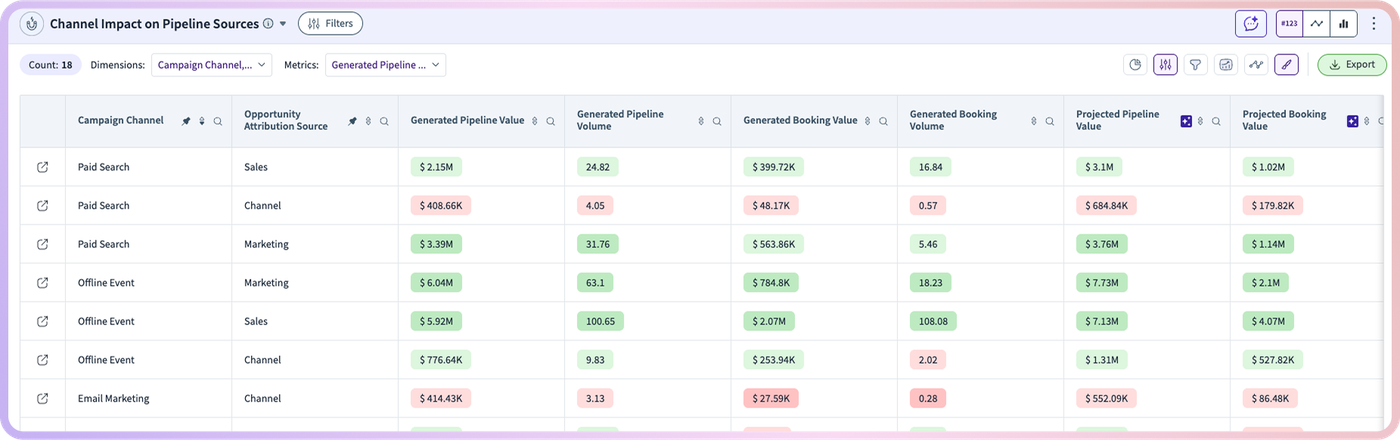Open the Dimensions dropdown

(x=212, y=65)
